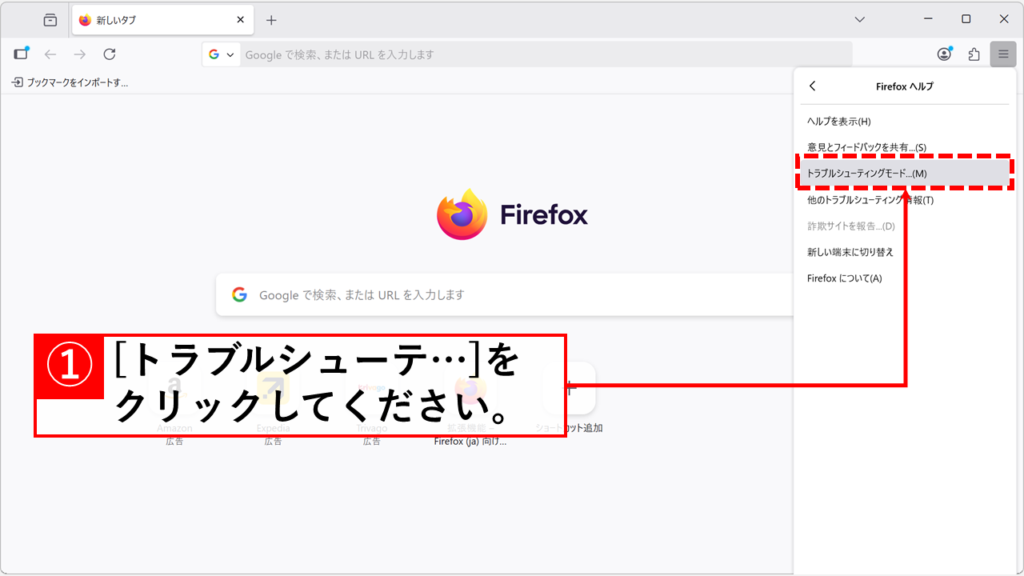Screen dimensions: 1024x576
Task: Go back using the Firefox ヘルプ panel chevron
Action: pos(812,86)
